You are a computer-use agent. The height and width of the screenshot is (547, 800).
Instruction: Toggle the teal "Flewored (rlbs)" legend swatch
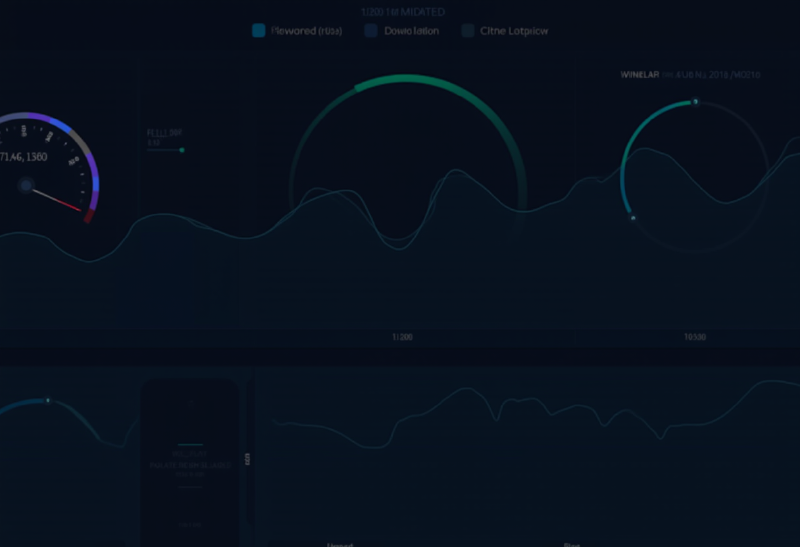pos(259,31)
